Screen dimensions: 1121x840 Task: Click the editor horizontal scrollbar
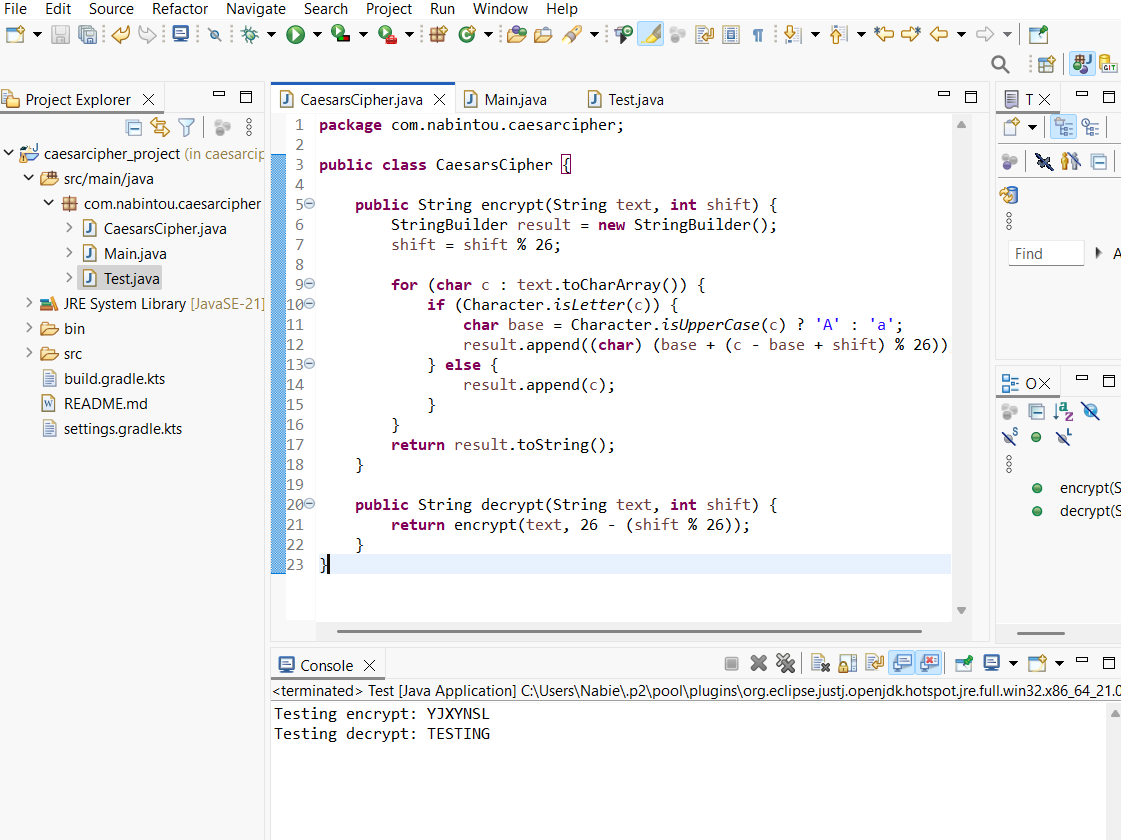pyautogui.click(x=629, y=631)
